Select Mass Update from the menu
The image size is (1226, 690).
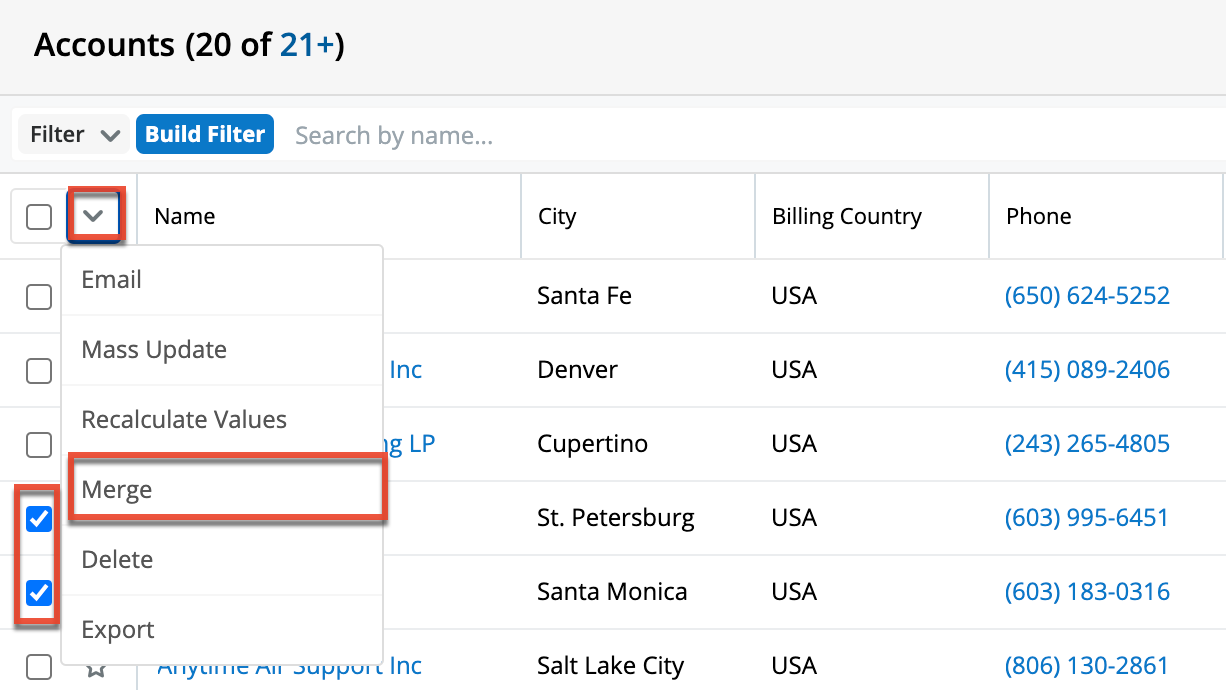[x=154, y=350]
